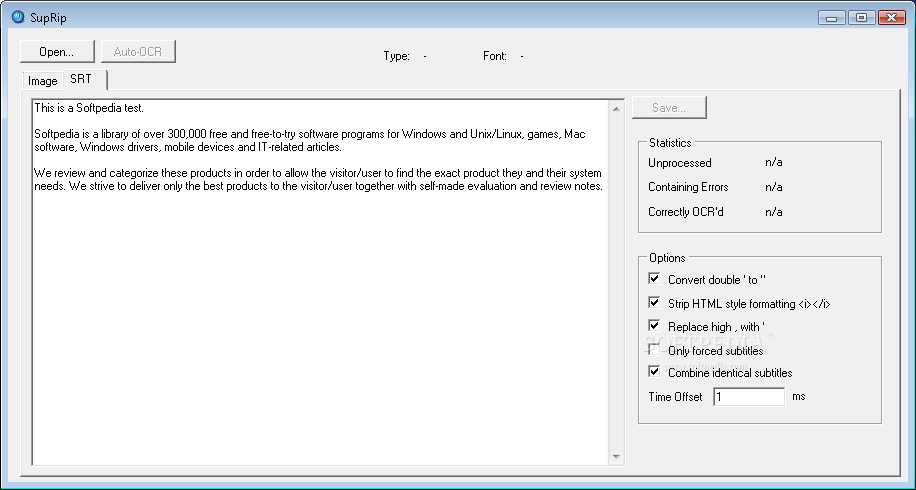Toggle Convert double ' to " checkbox
This screenshot has width=916, height=490.
tap(654, 279)
